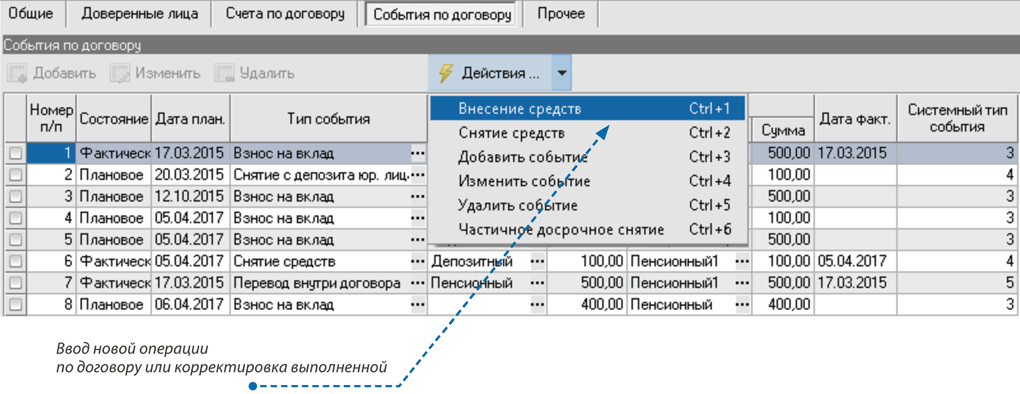
Task: Tick the checkbox for row 1
Action: (15, 154)
